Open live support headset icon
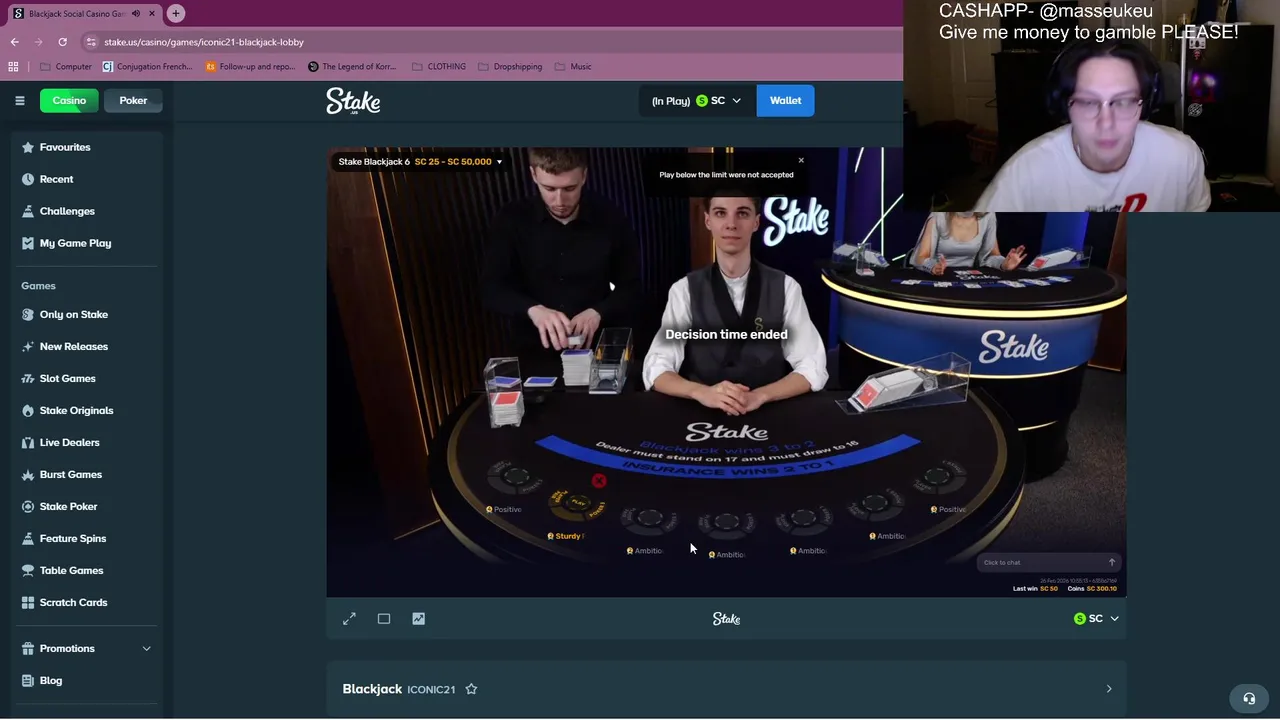This screenshot has height=720, width=1280. tap(1249, 699)
